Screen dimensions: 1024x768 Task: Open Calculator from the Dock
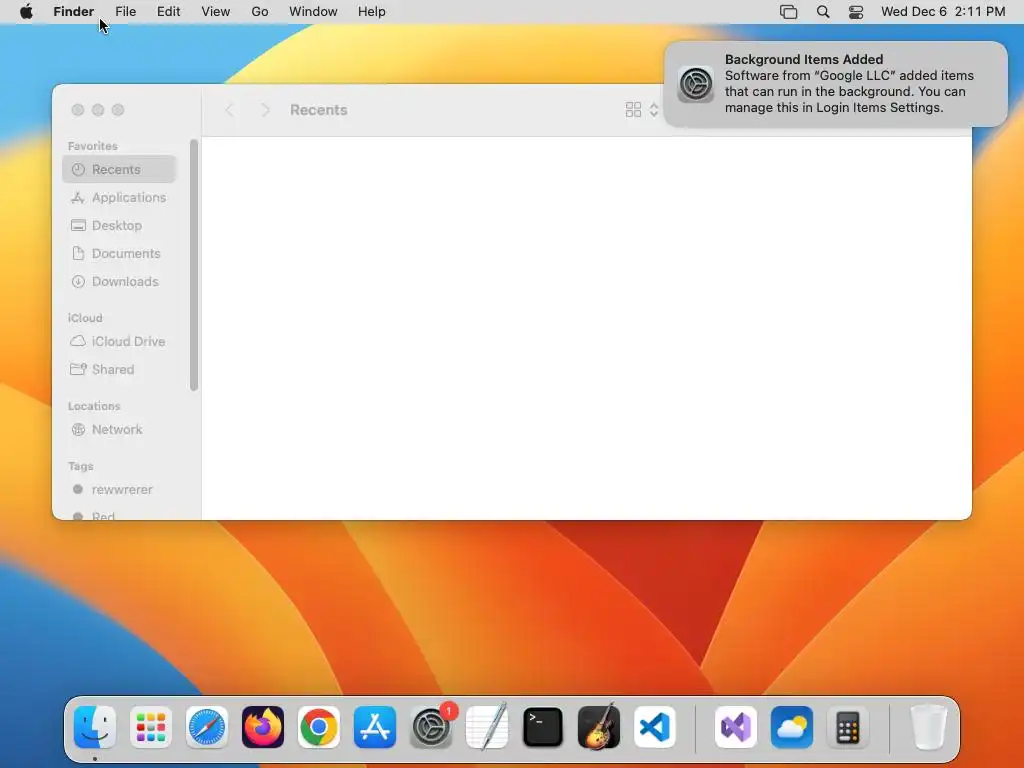point(848,727)
